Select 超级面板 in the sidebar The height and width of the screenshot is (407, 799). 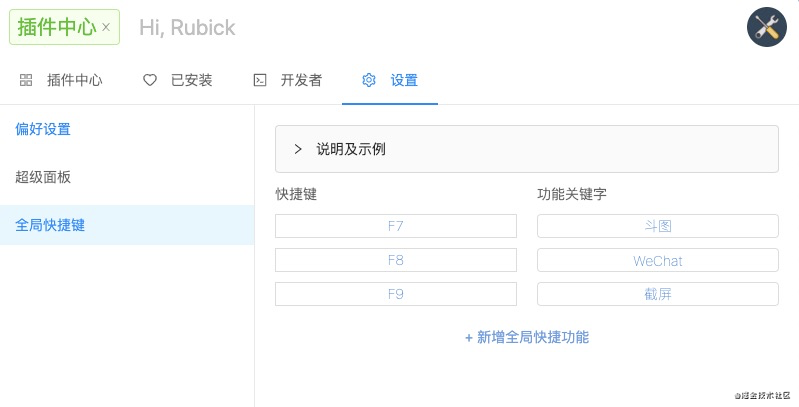[43, 177]
